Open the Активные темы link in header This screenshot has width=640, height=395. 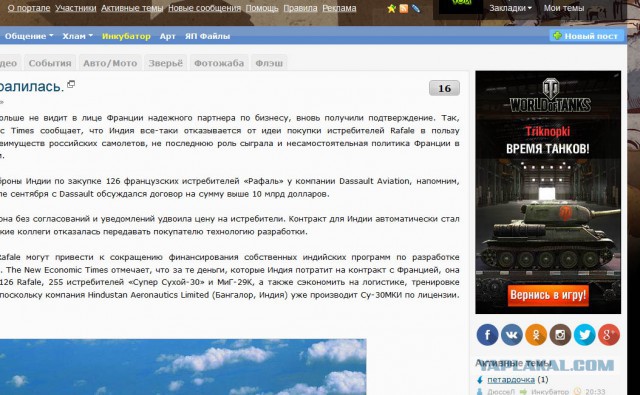click(x=132, y=8)
